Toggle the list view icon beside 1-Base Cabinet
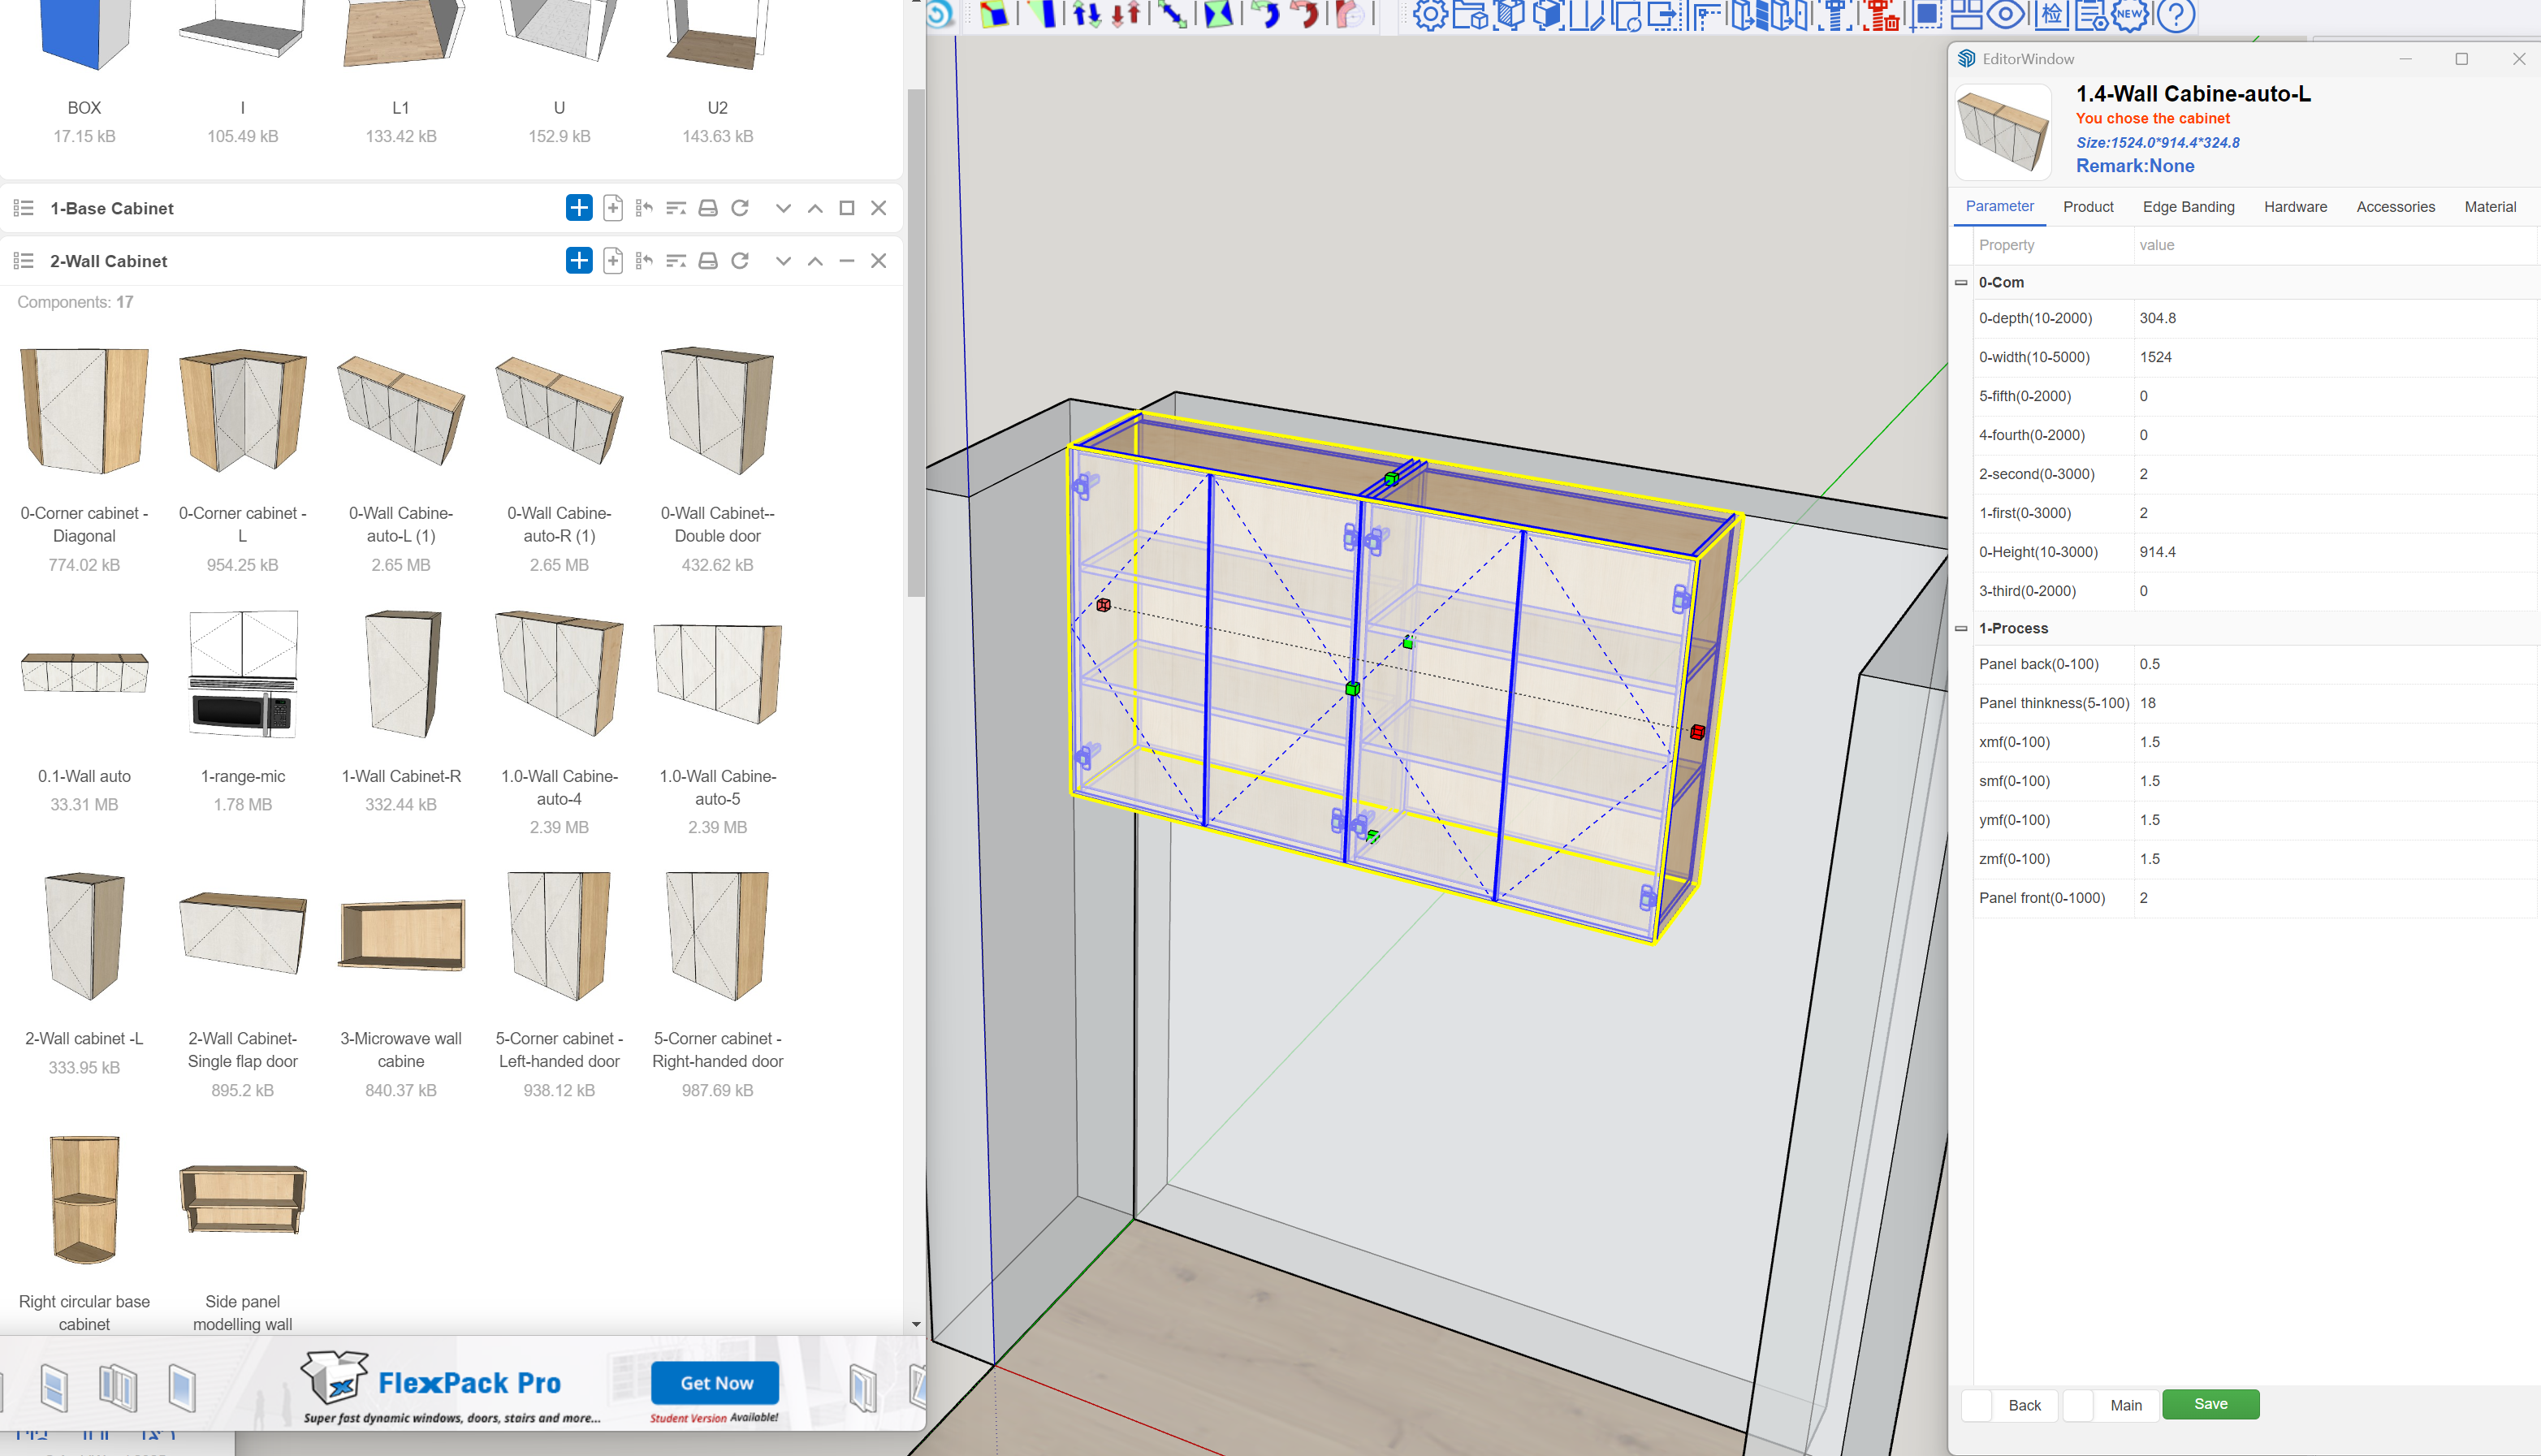2541x1456 pixels. pos(23,208)
